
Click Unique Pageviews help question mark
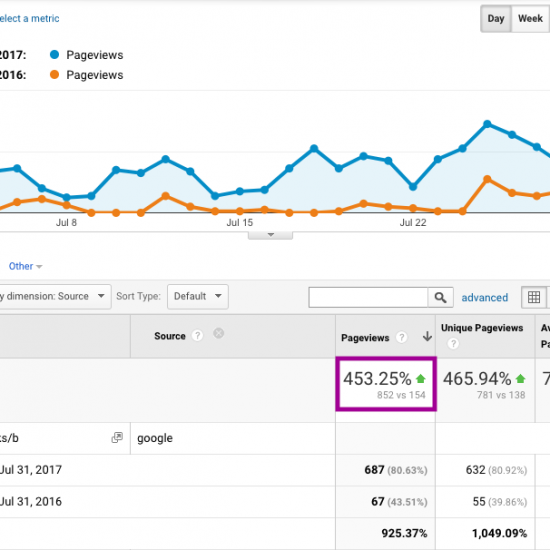453,343
